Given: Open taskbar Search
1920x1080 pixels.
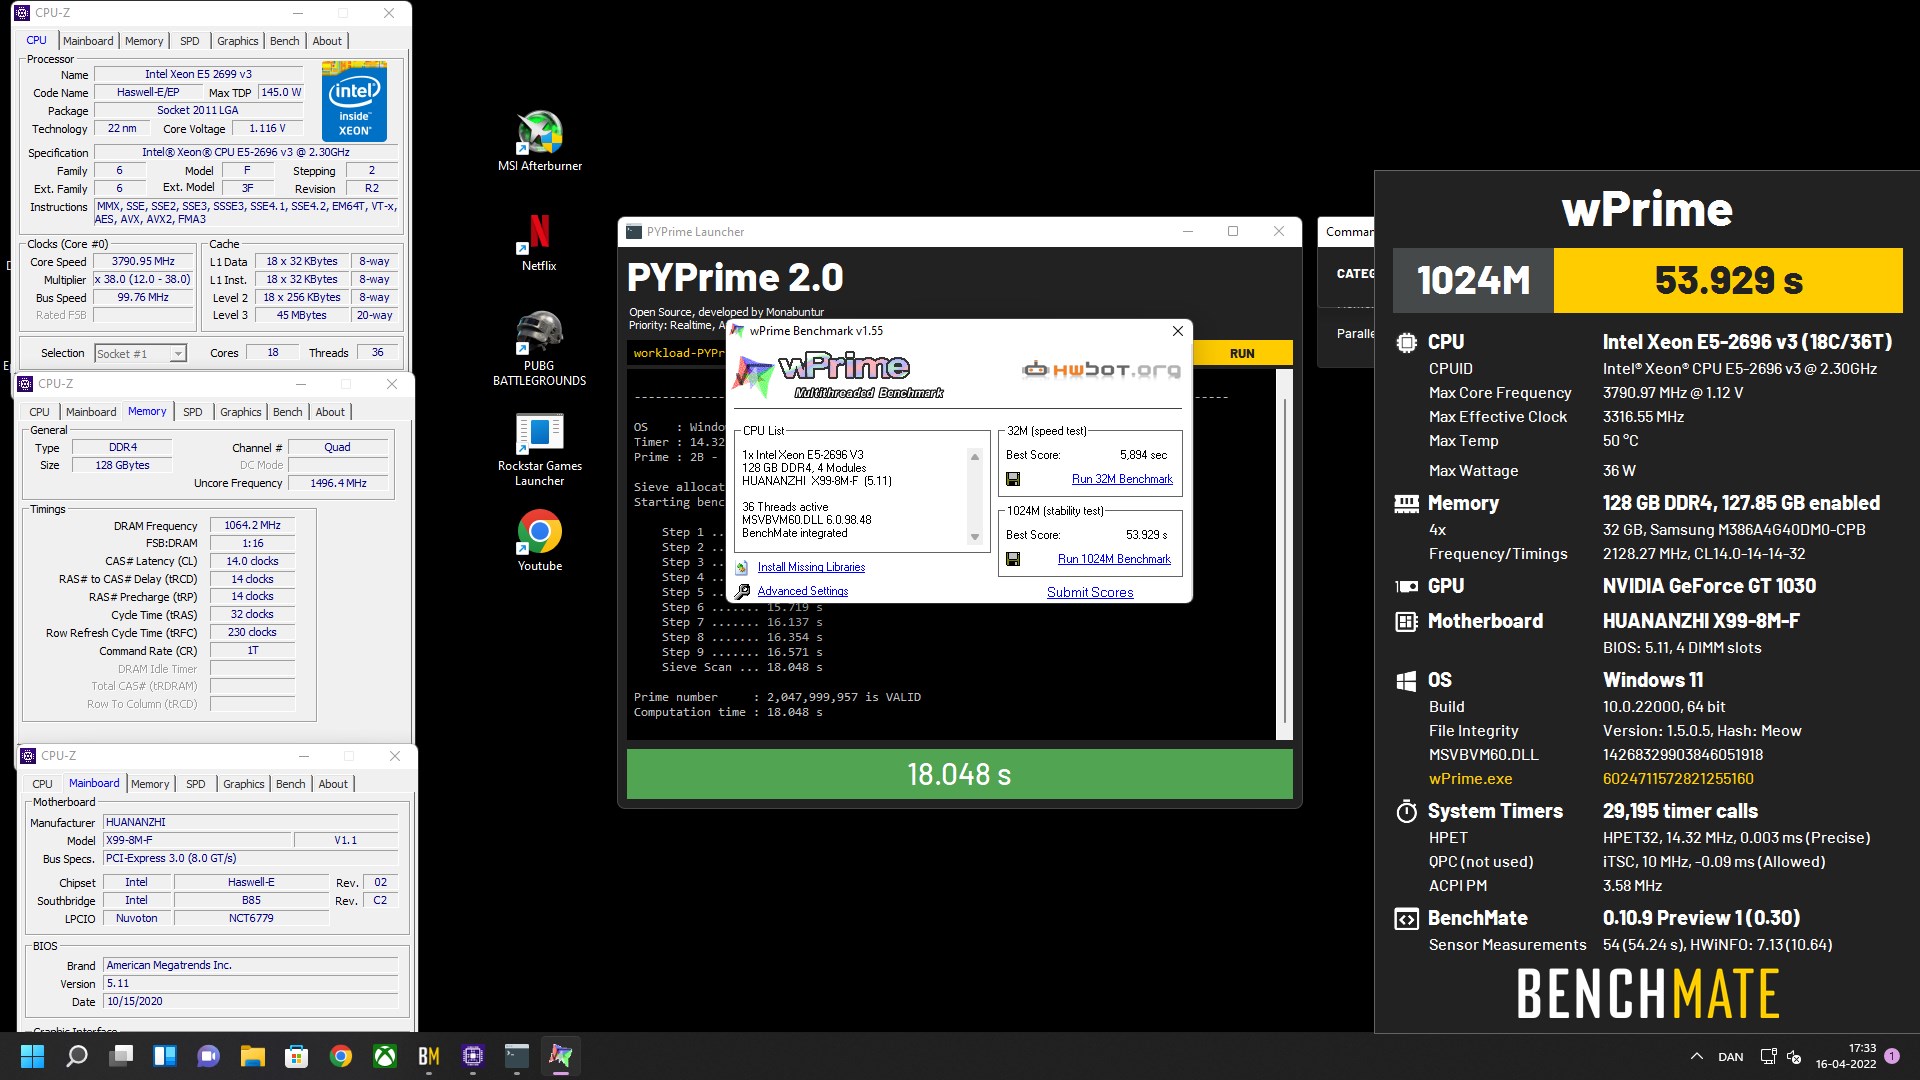Looking at the screenshot, I should (77, 1056).
